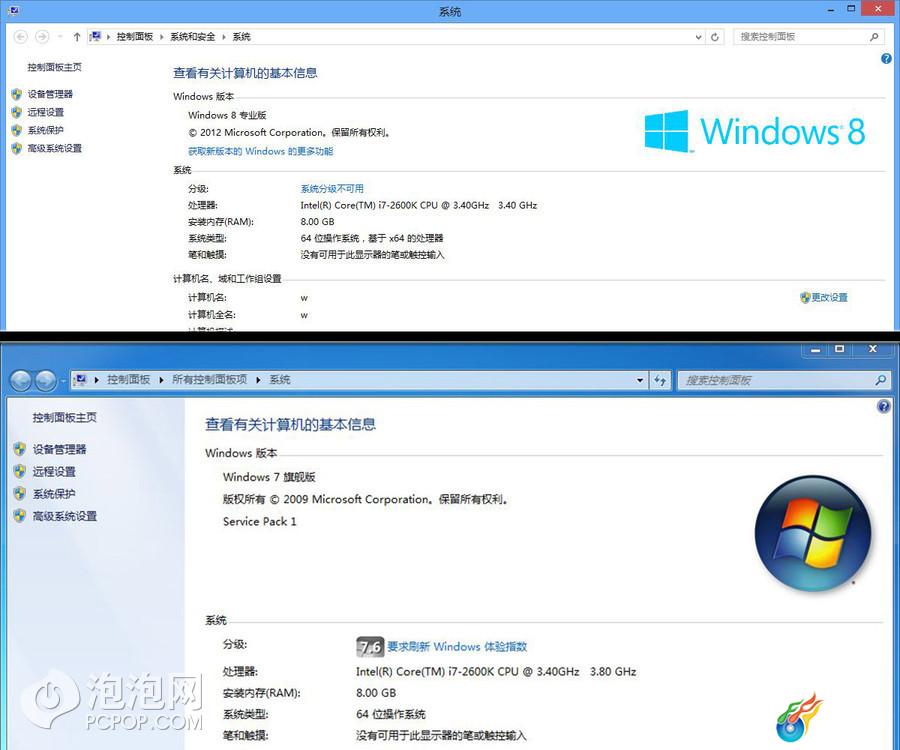Open 远程设置 in the Windows 7 window

pos(54,472)
